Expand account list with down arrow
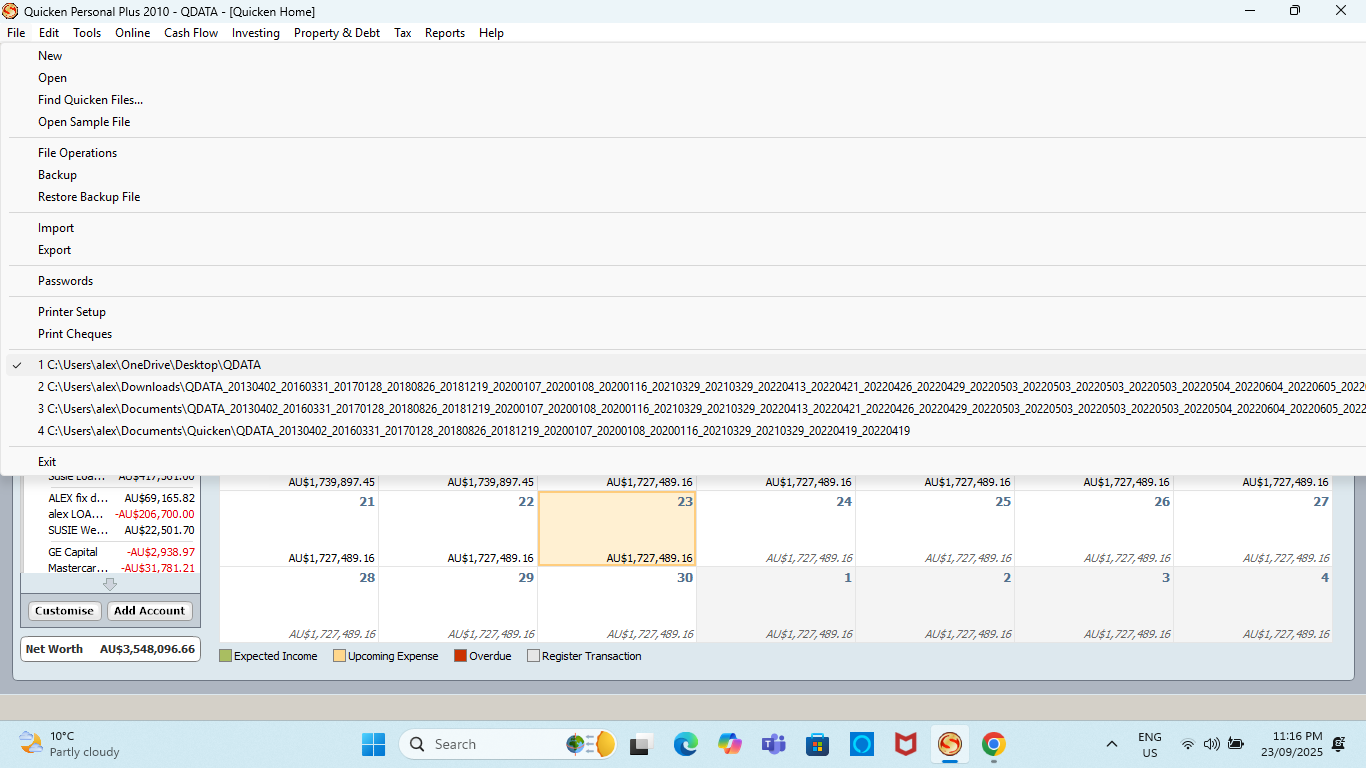 click(x=110, y=584)
